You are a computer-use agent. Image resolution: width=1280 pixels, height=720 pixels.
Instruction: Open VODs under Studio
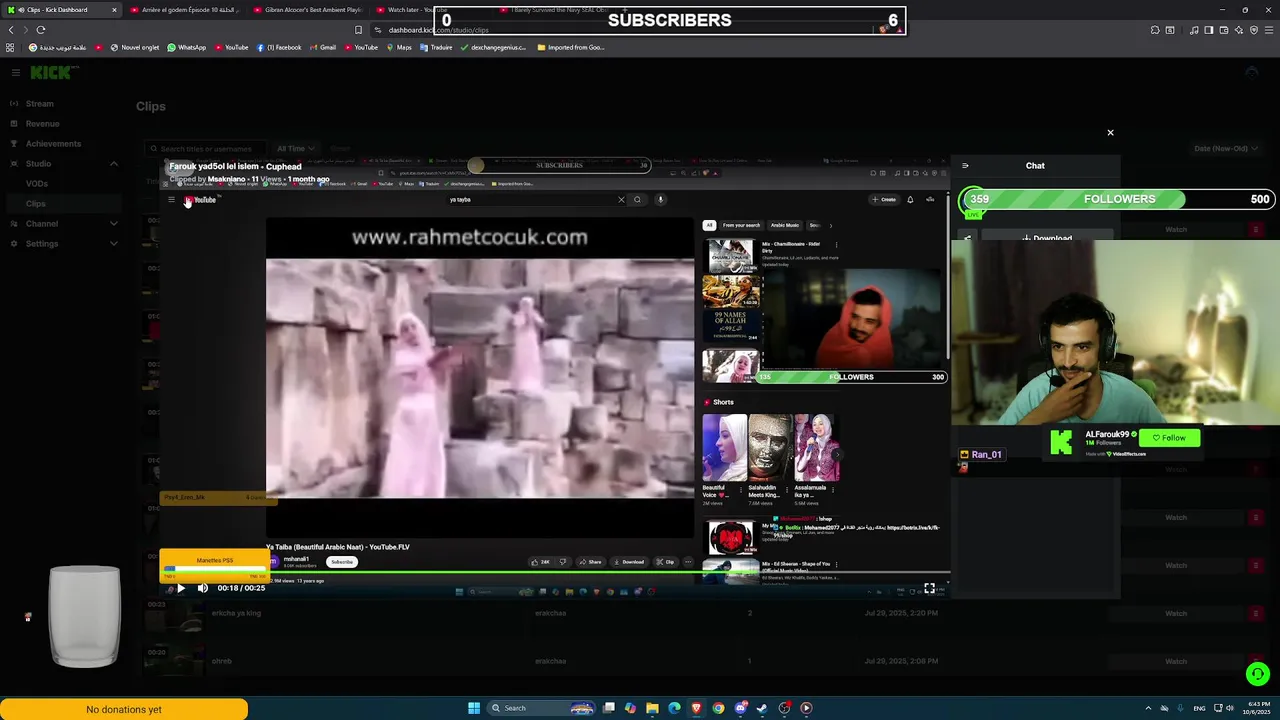click(x=37, y=184)
